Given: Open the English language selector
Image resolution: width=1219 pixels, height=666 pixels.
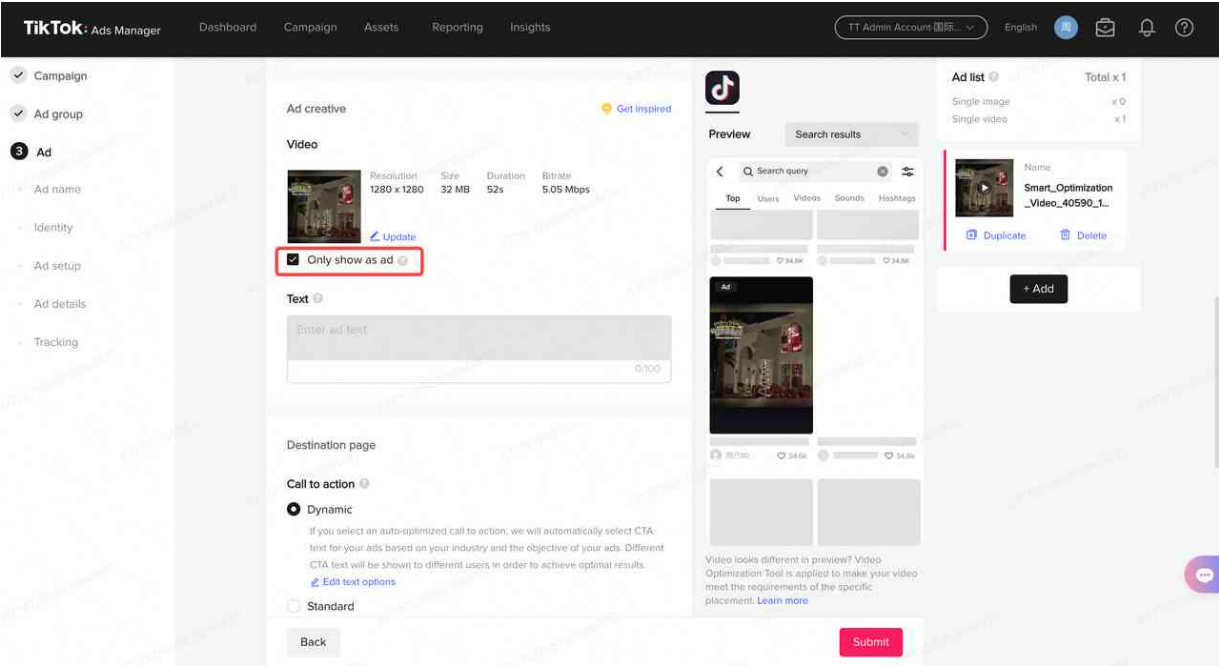Looking at the screenshot, I should (x=1021, y=28).
